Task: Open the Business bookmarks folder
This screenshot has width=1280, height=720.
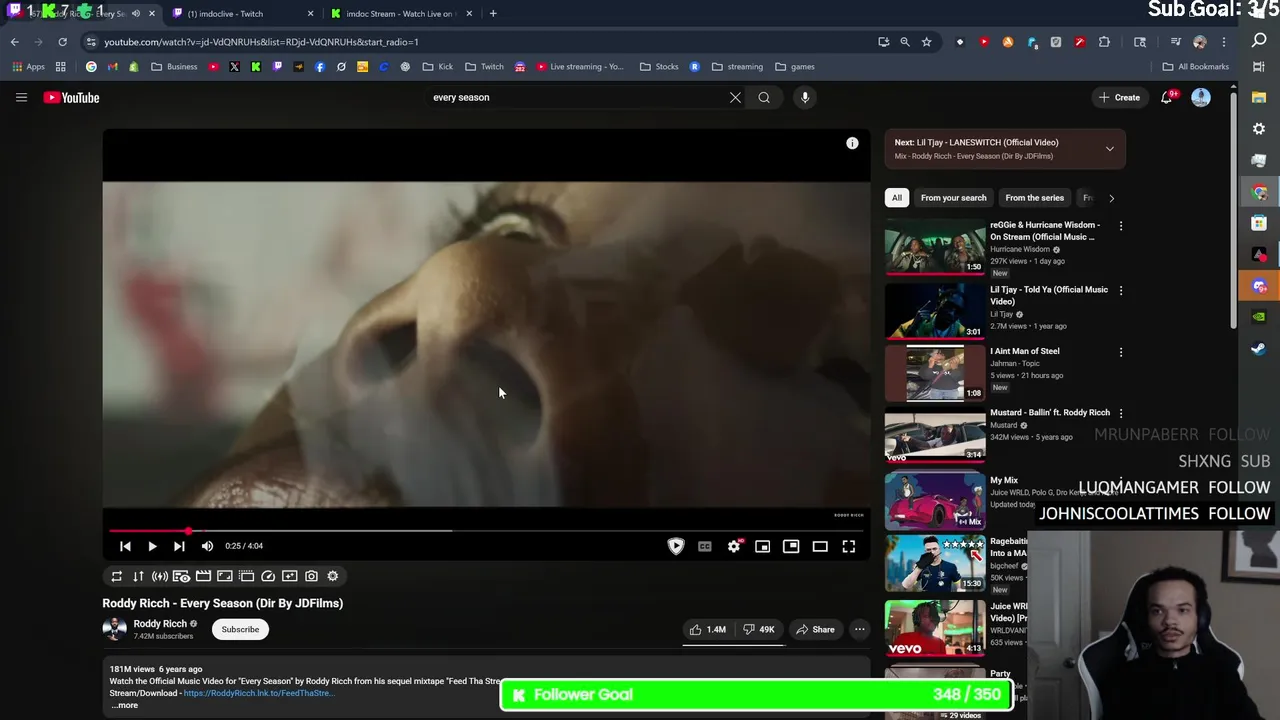Action: click(x=174, y=67)
